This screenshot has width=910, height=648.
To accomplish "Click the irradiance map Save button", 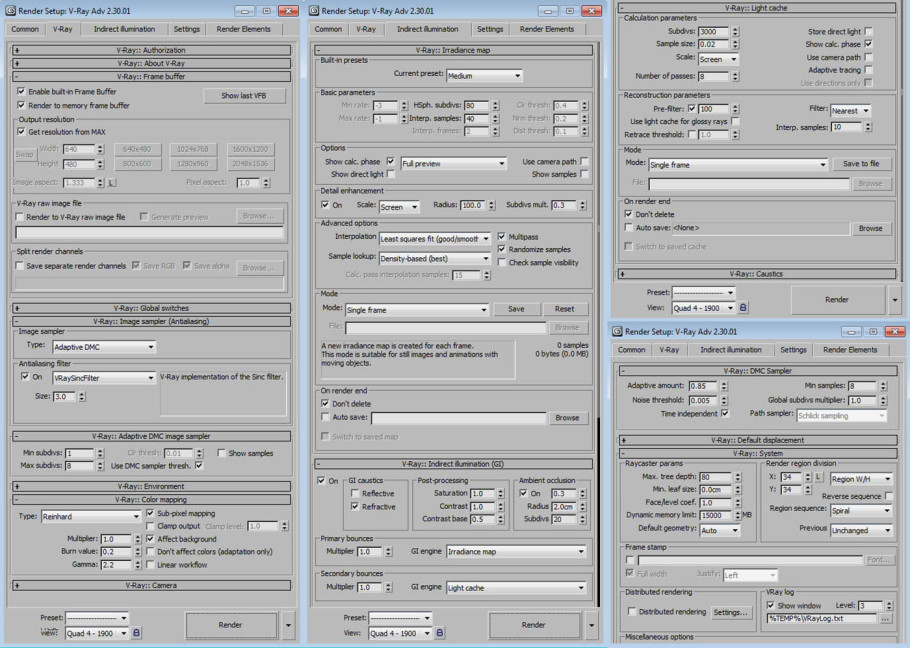I will [516, 309].
